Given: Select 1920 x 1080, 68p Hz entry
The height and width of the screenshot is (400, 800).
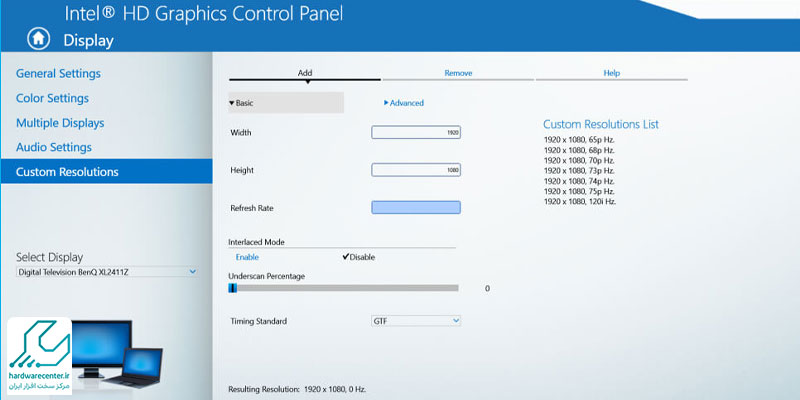Looking at the screenshot, I should click(579, 150).
